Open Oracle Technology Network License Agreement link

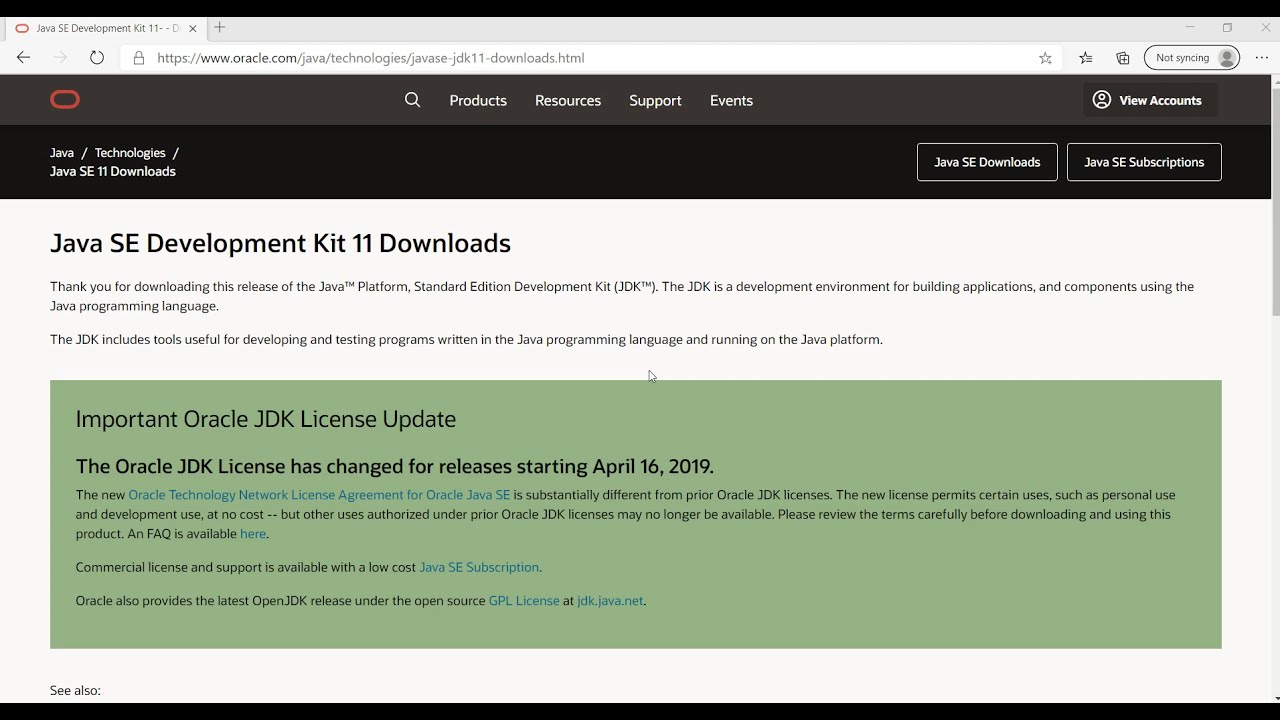319,495
